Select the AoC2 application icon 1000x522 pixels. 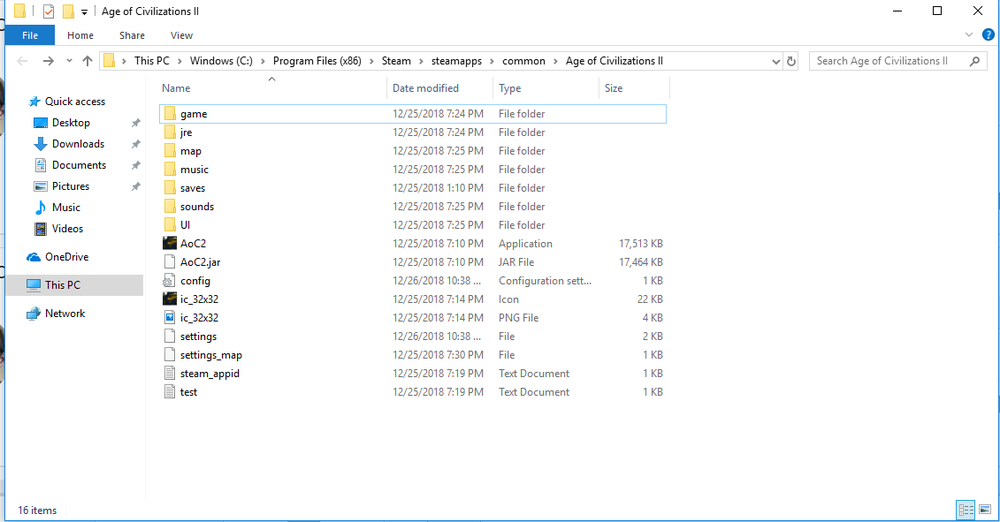click(x=170, y=243)
